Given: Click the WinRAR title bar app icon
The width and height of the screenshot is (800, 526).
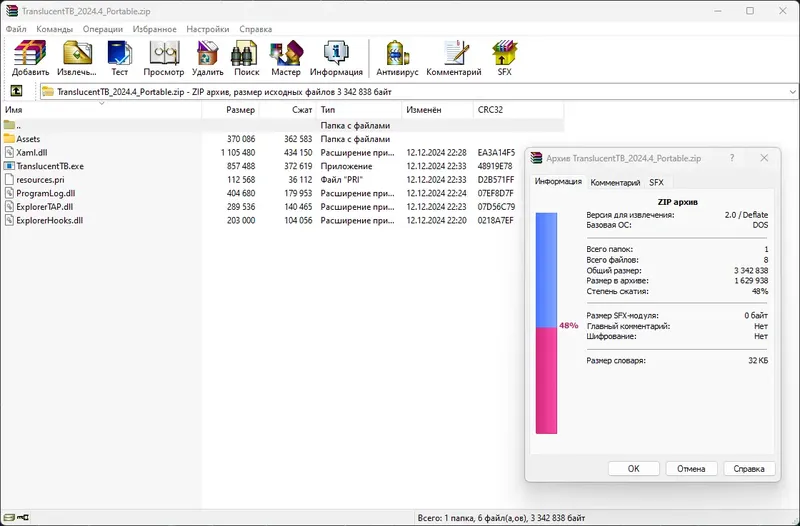Looking at the screenshot, I should [x=12, y=11].
